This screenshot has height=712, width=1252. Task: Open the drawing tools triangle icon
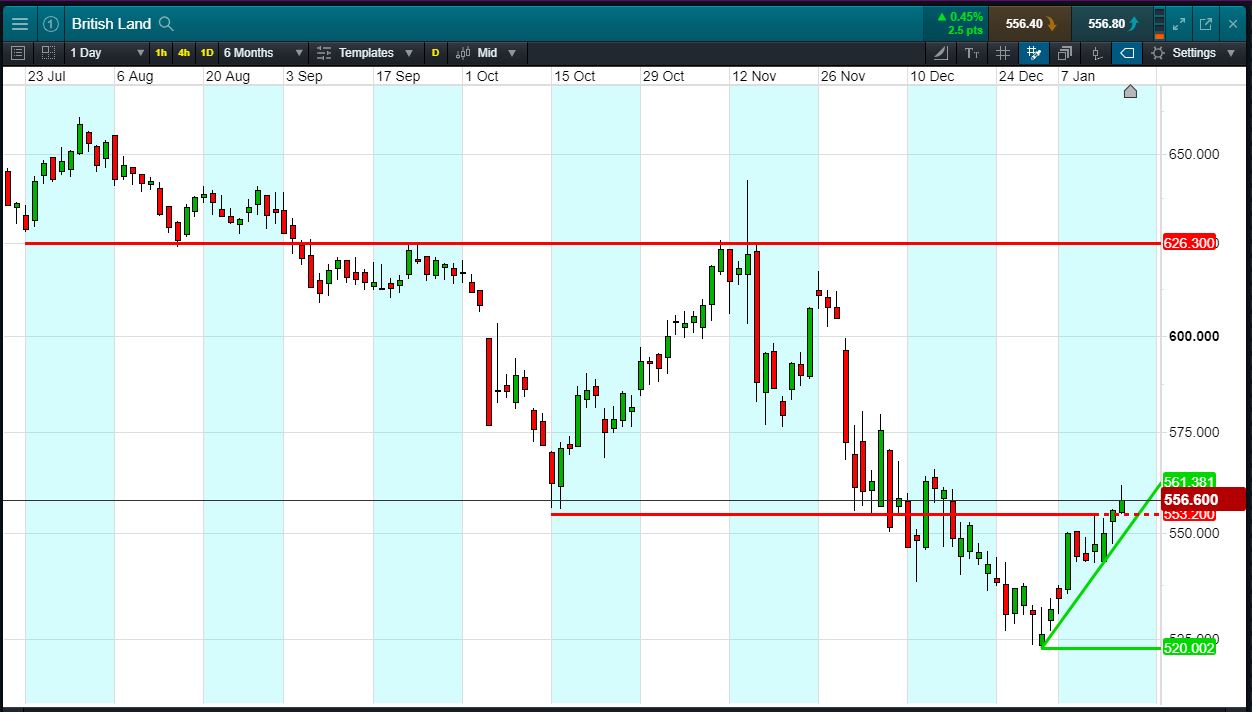coord(941,53)
